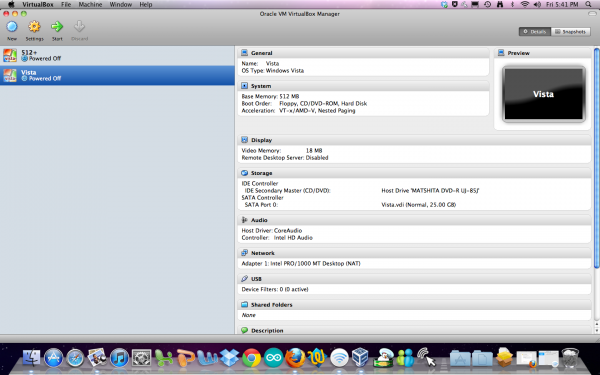Open the Help menu
This screenshot has width=600, height=375.
pos(146,5)
